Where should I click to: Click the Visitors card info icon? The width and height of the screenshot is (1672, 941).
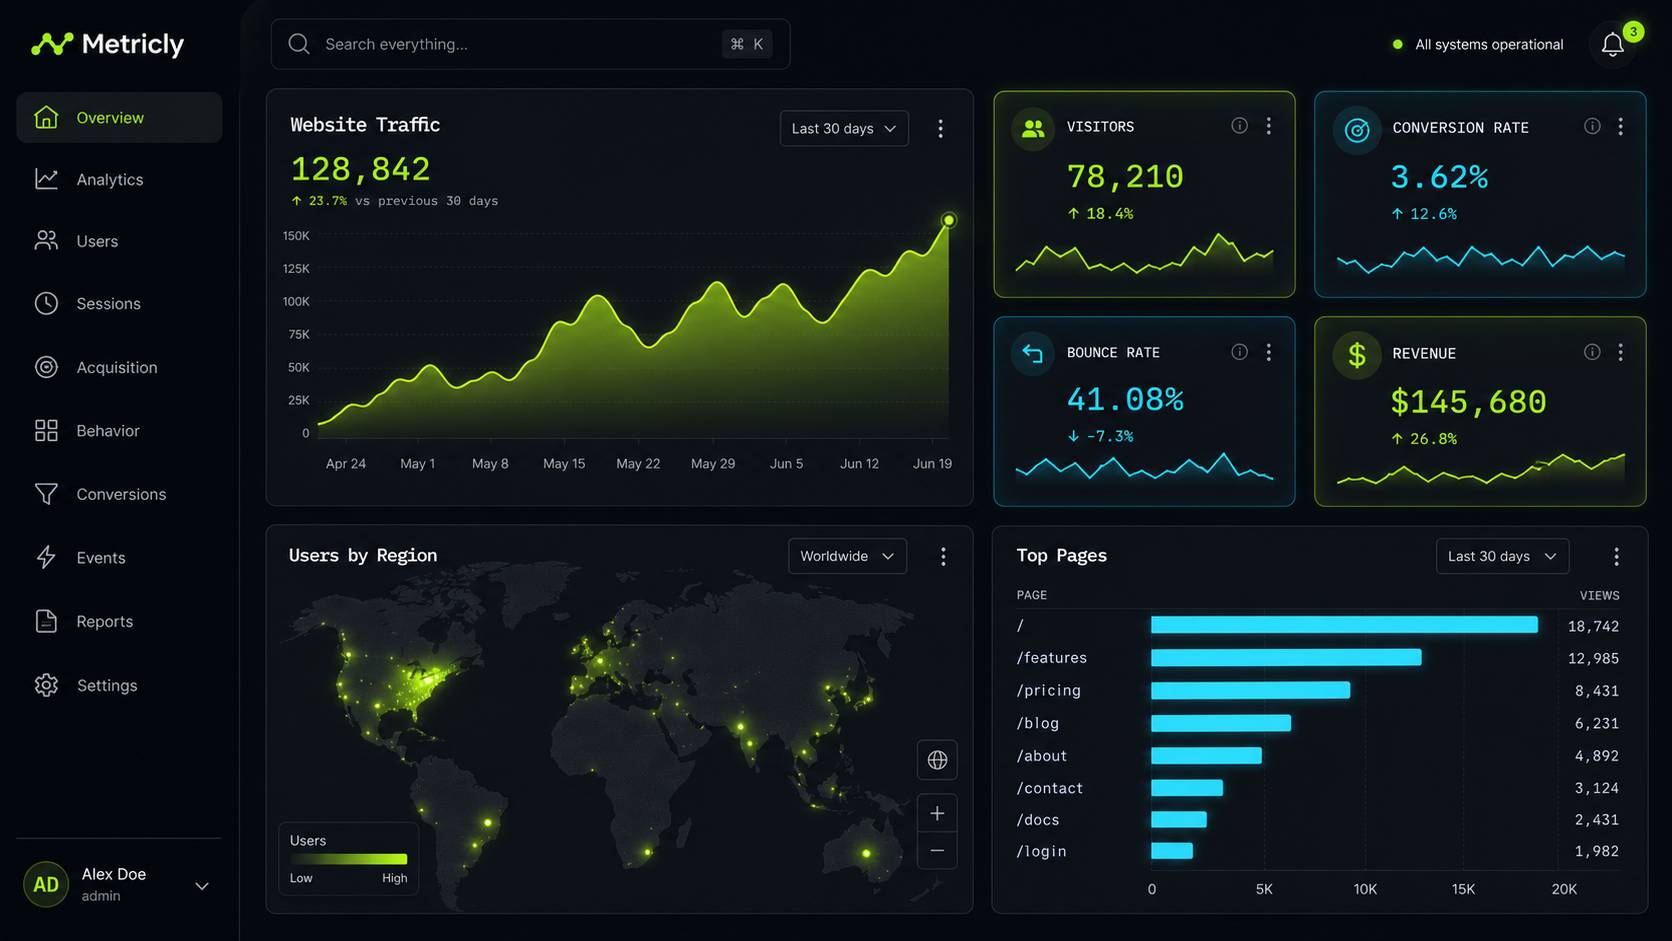(1239, 126)
